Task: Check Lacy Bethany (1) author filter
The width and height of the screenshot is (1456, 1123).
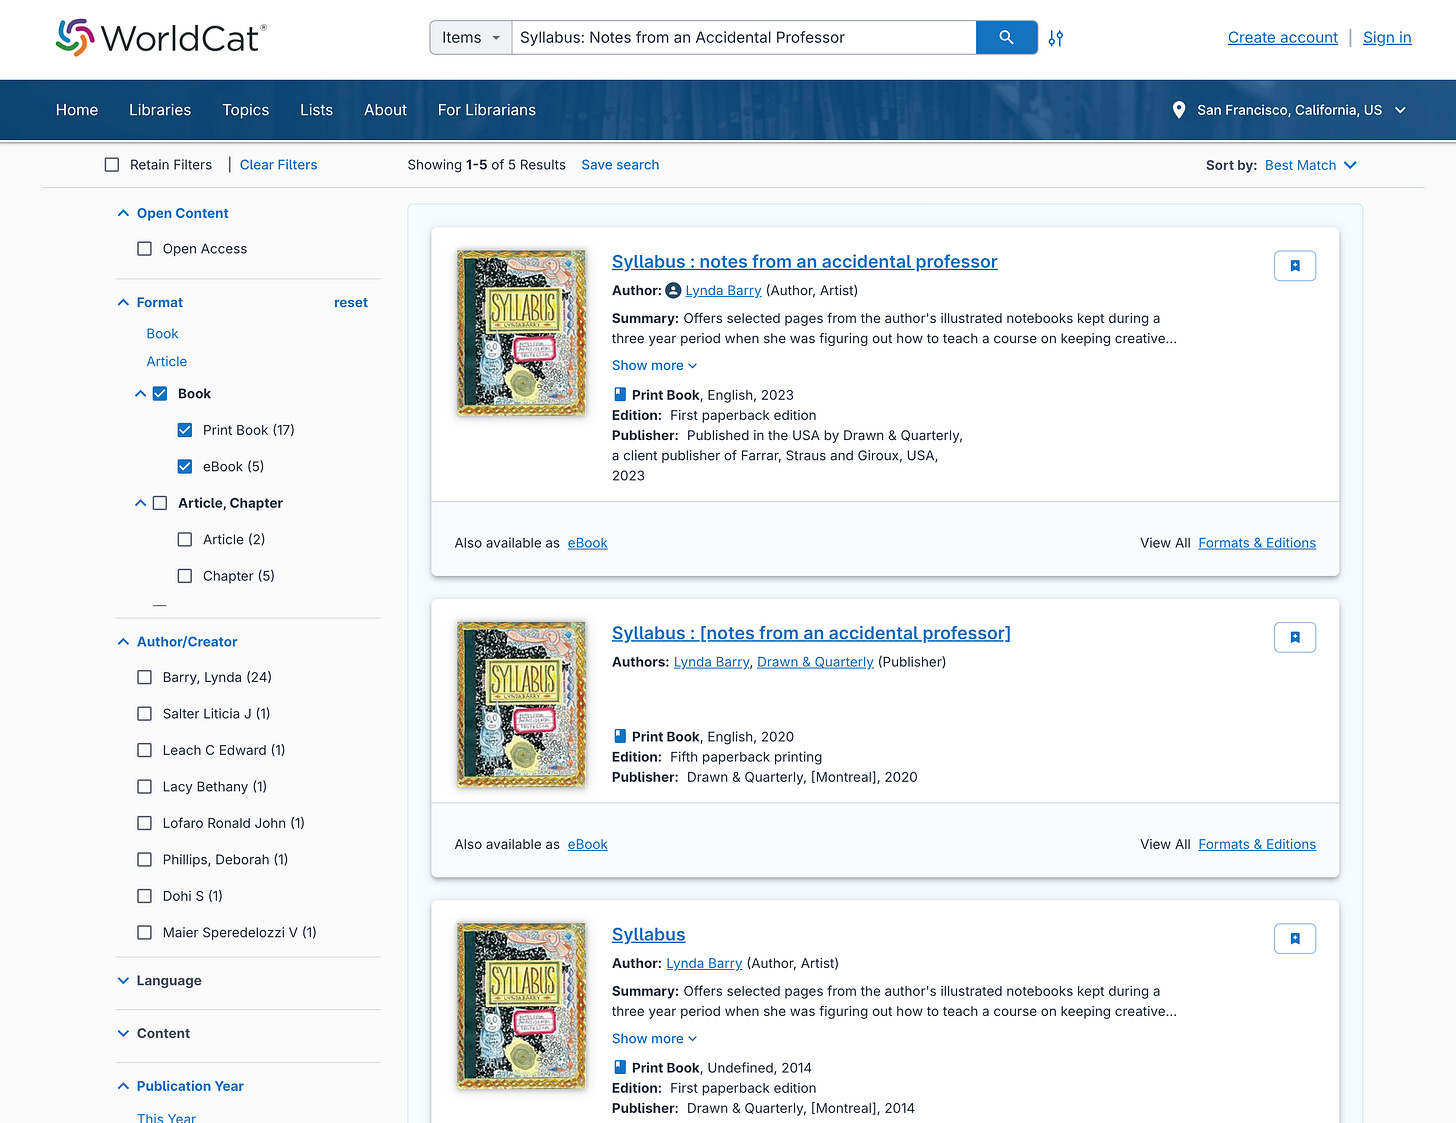Action: tap(144, 787)
